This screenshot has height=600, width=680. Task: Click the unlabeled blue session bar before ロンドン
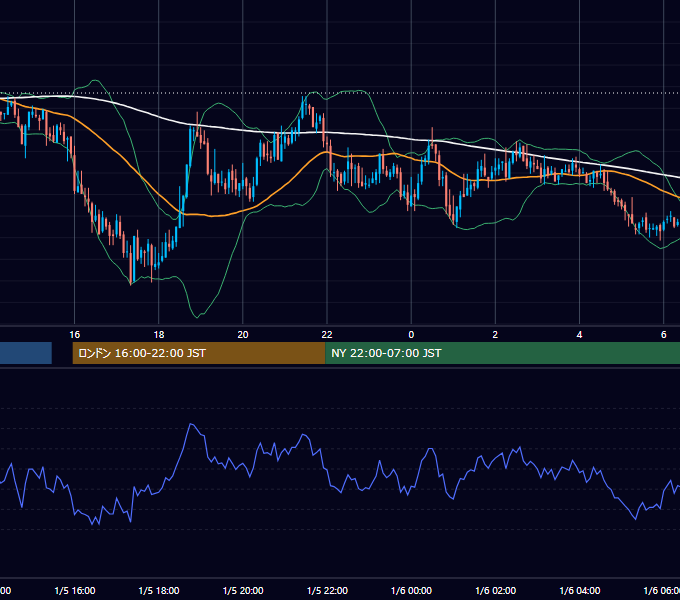(x=26, y=353)
